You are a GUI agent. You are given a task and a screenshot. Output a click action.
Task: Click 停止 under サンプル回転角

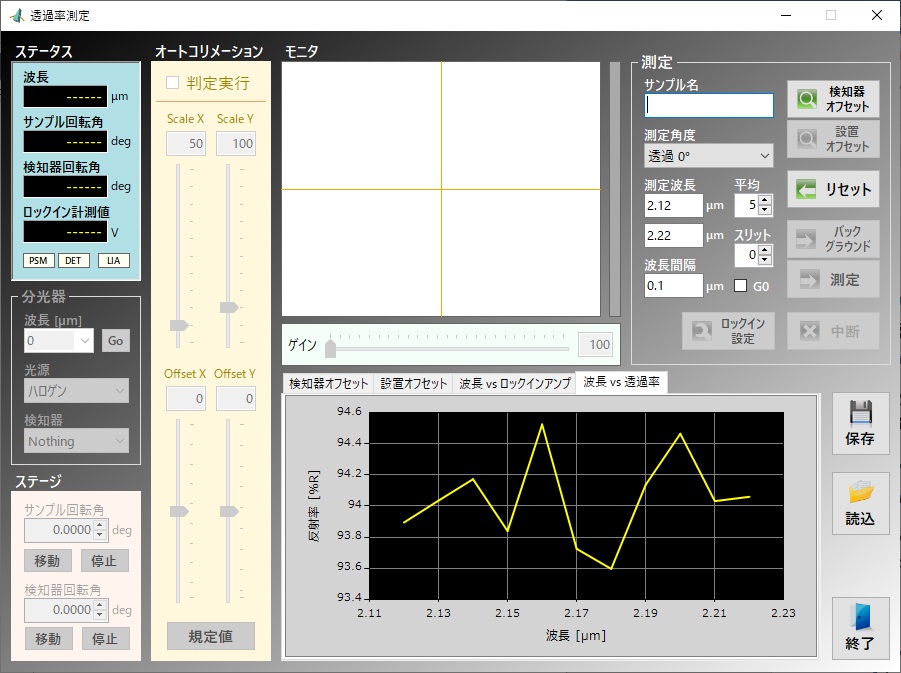(x=105, y=560)
